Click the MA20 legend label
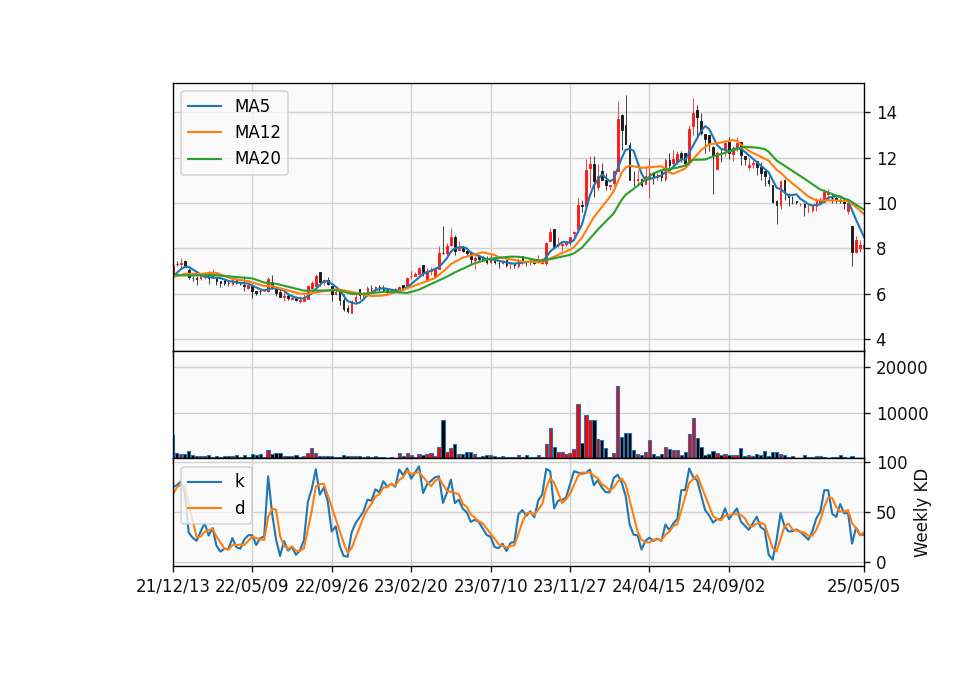This screenshot has height=690, width=960. pyautogui.click(x=257, y=159)
